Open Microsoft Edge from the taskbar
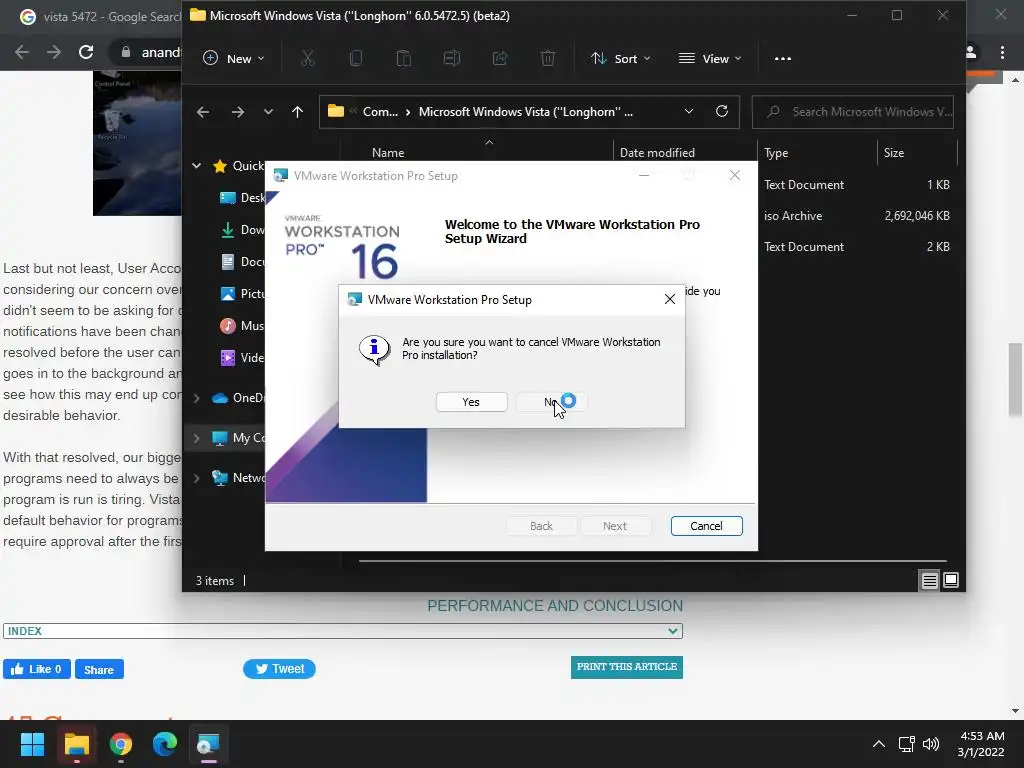 (165, 744)
